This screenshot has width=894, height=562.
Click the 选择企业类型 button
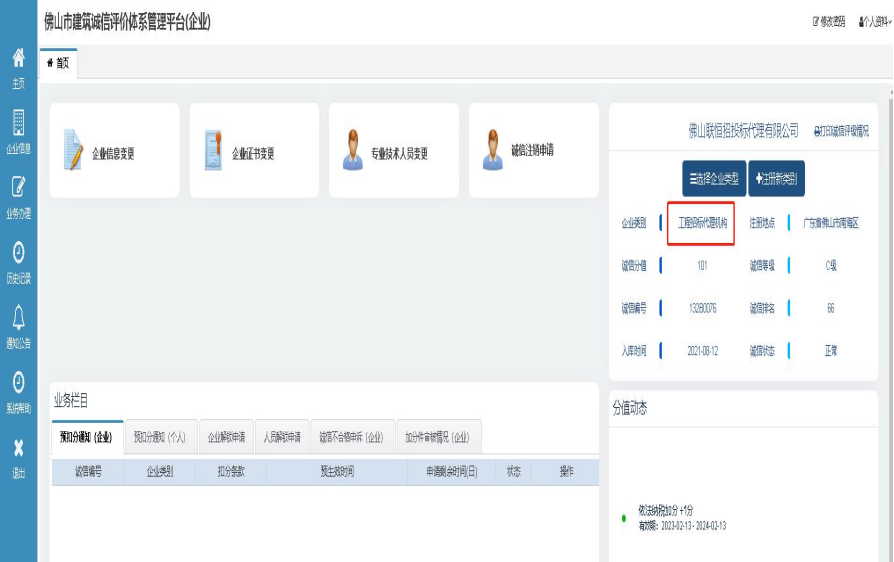(x=714, y=179)
